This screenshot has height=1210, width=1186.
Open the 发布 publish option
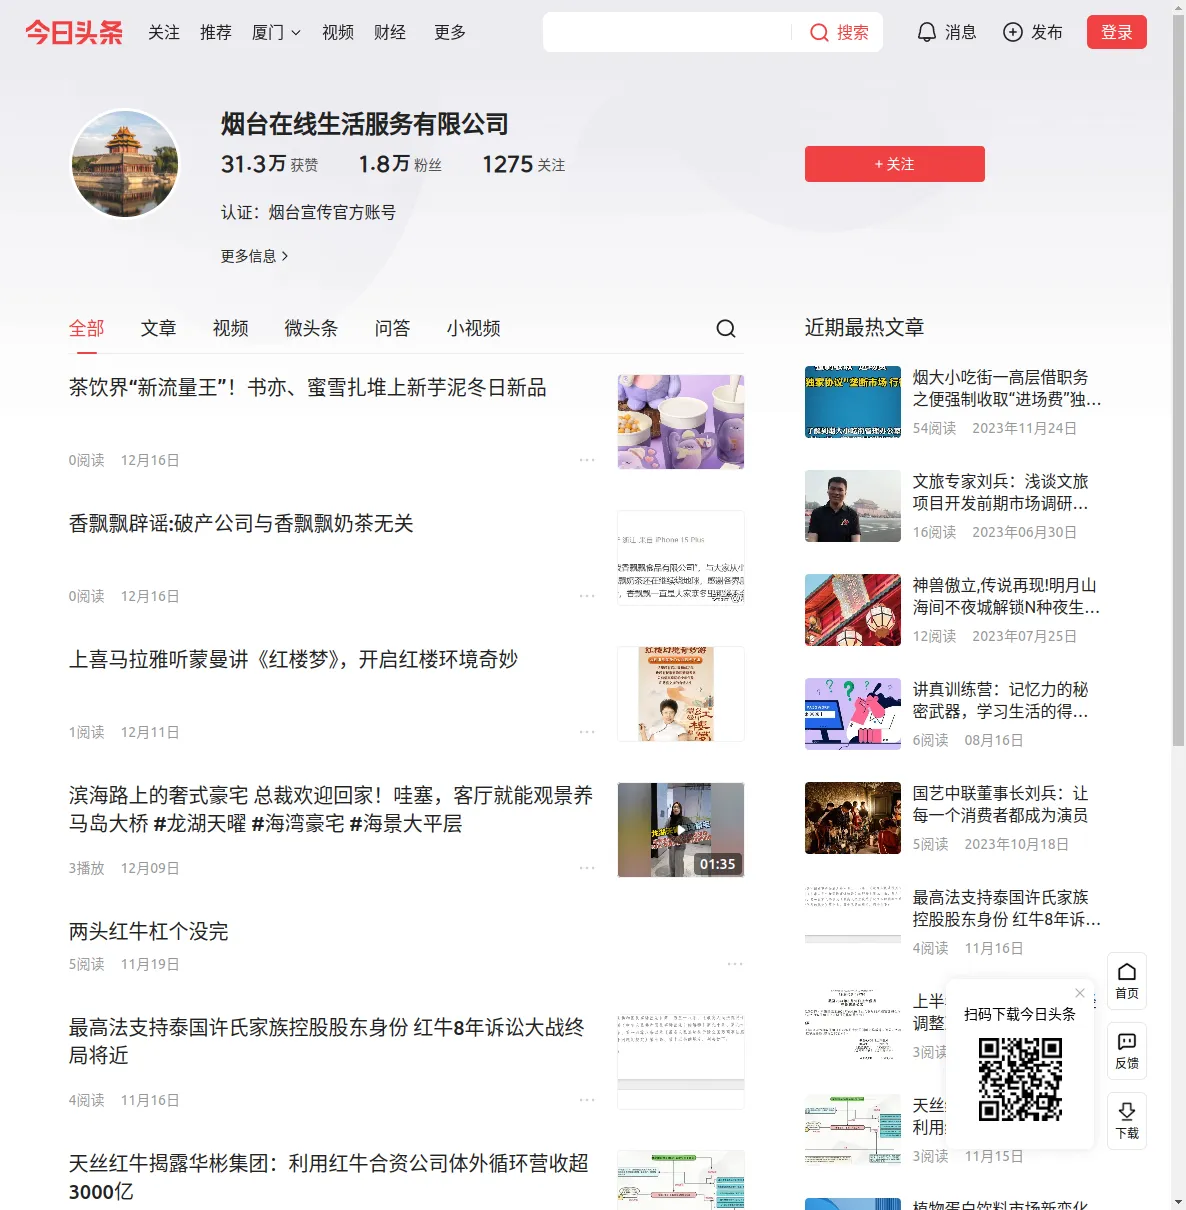(x=1033, y=32)
